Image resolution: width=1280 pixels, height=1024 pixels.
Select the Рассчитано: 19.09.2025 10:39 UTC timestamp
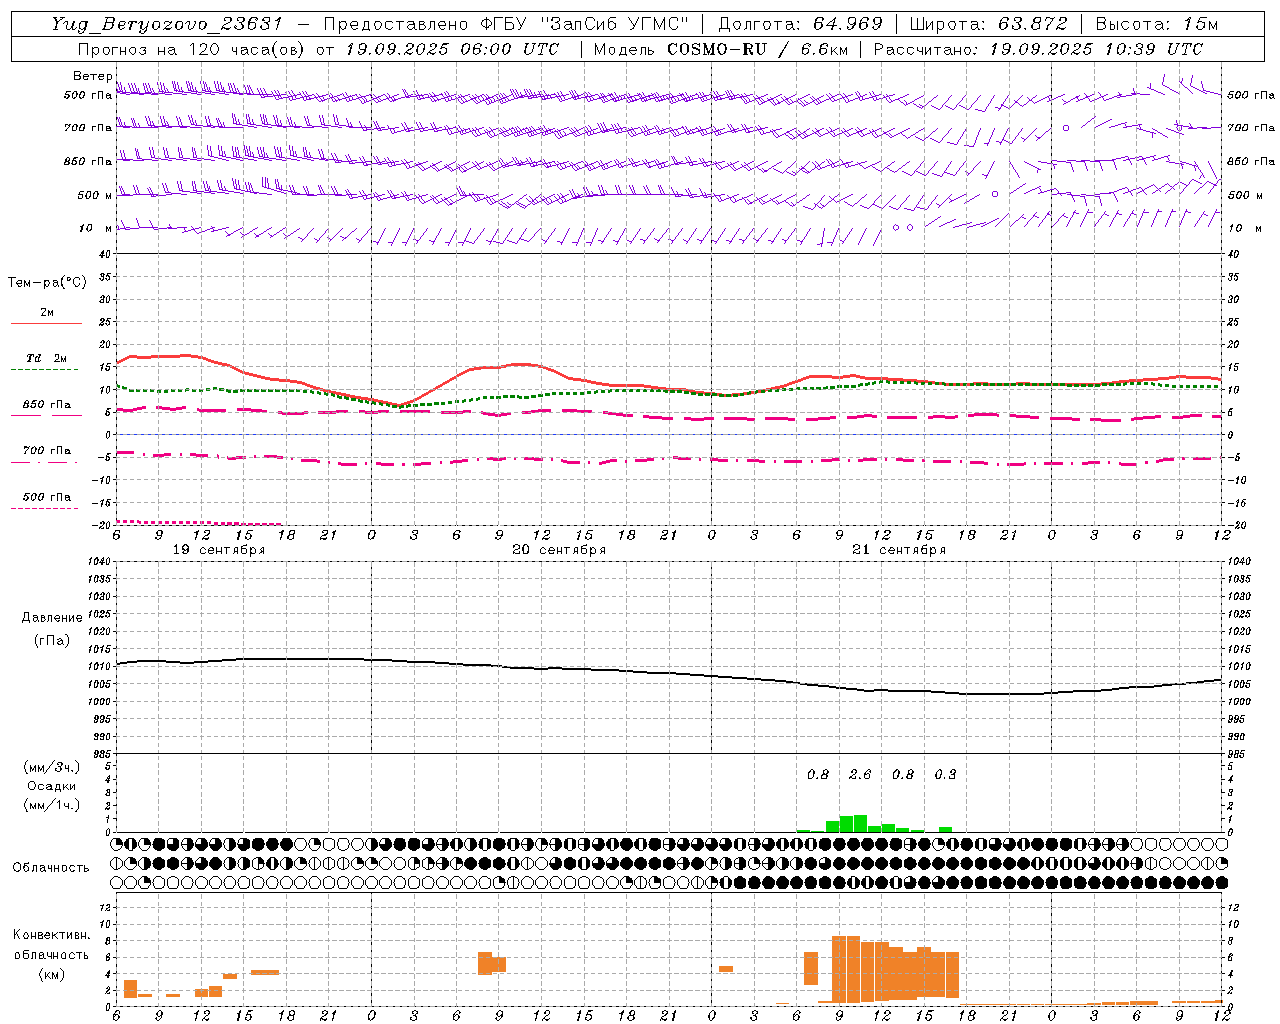(x=1038, y=49)
